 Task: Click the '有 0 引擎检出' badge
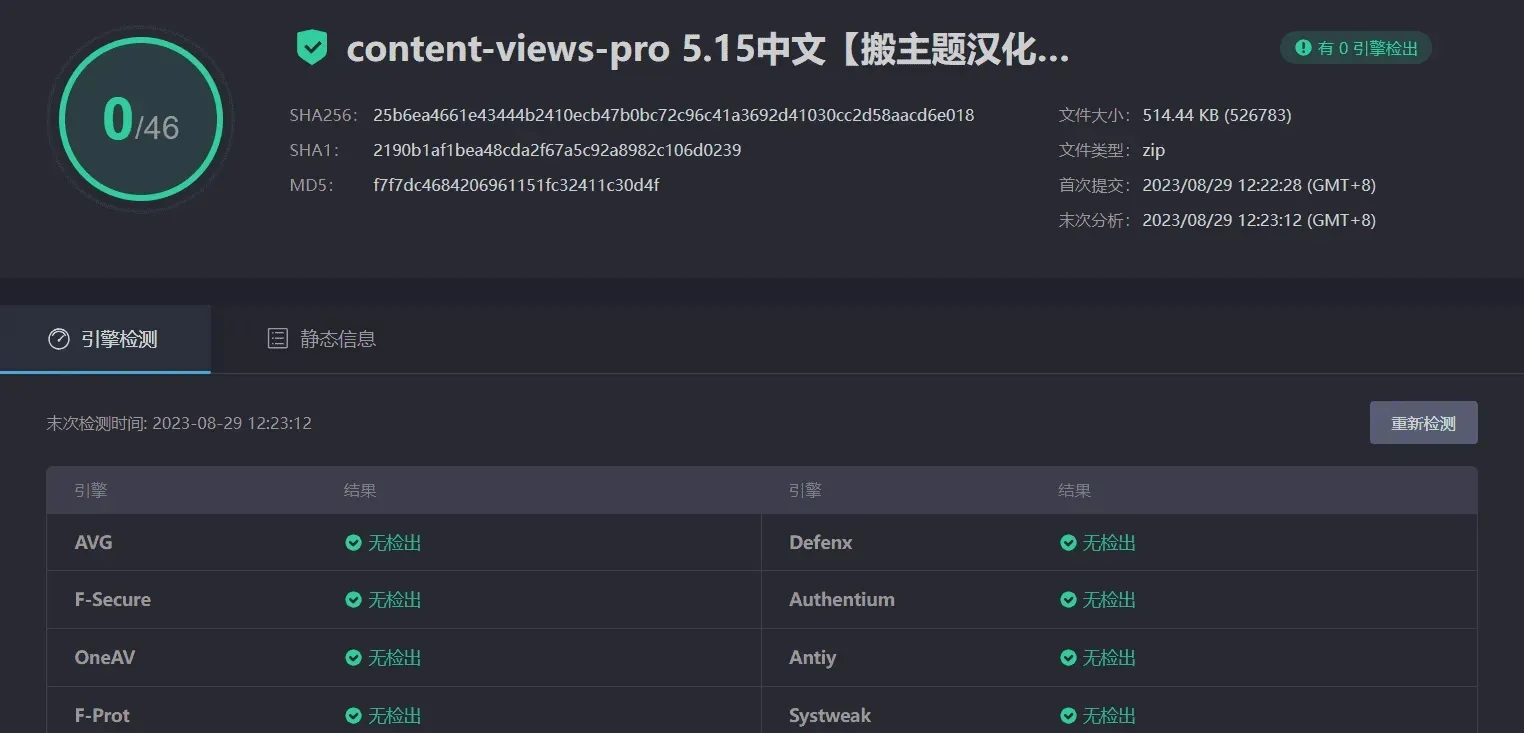coord(1356,48)
